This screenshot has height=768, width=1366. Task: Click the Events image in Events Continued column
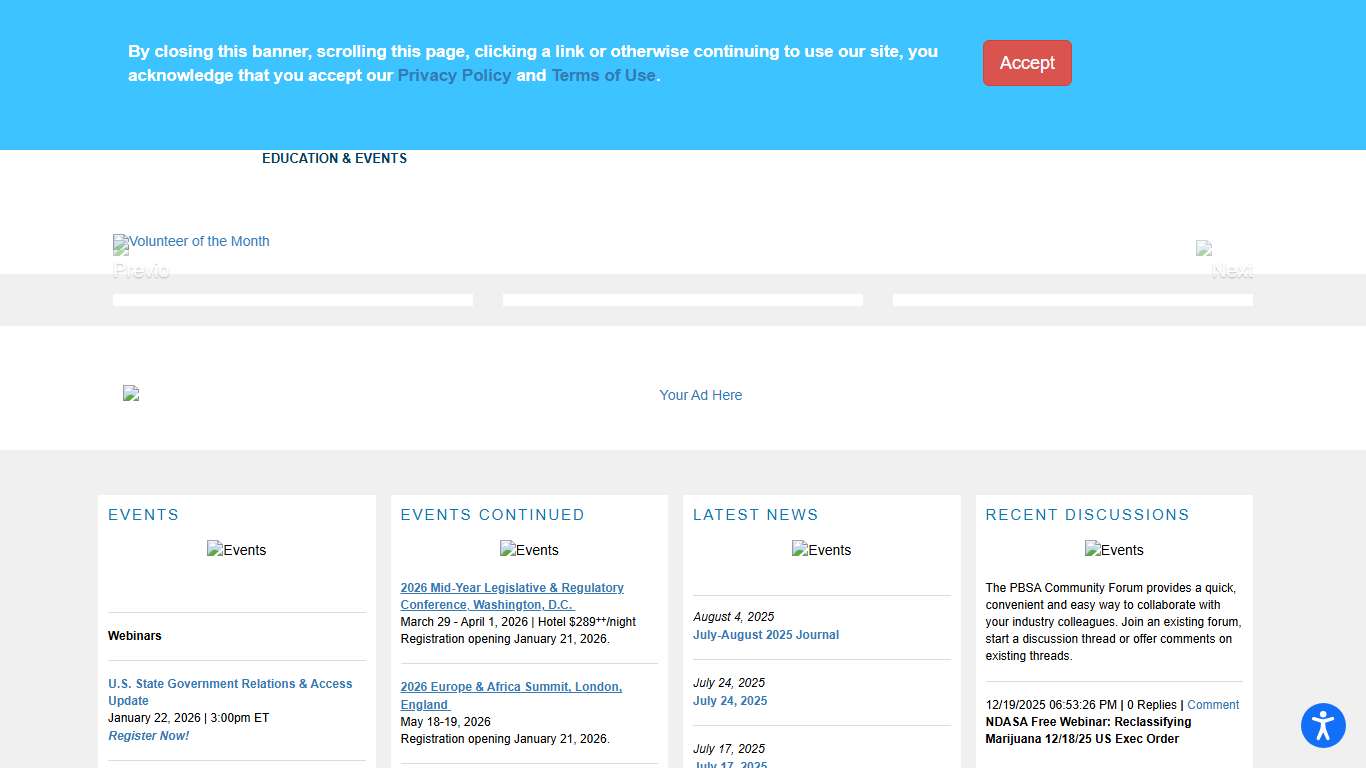pyautogui.click(x=529, y=549)
